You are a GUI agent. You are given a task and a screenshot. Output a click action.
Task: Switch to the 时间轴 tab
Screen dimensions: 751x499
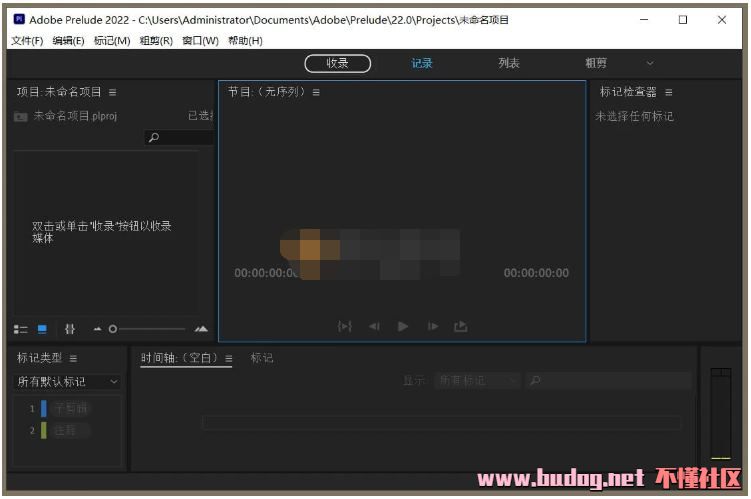(x=179, y=358)
